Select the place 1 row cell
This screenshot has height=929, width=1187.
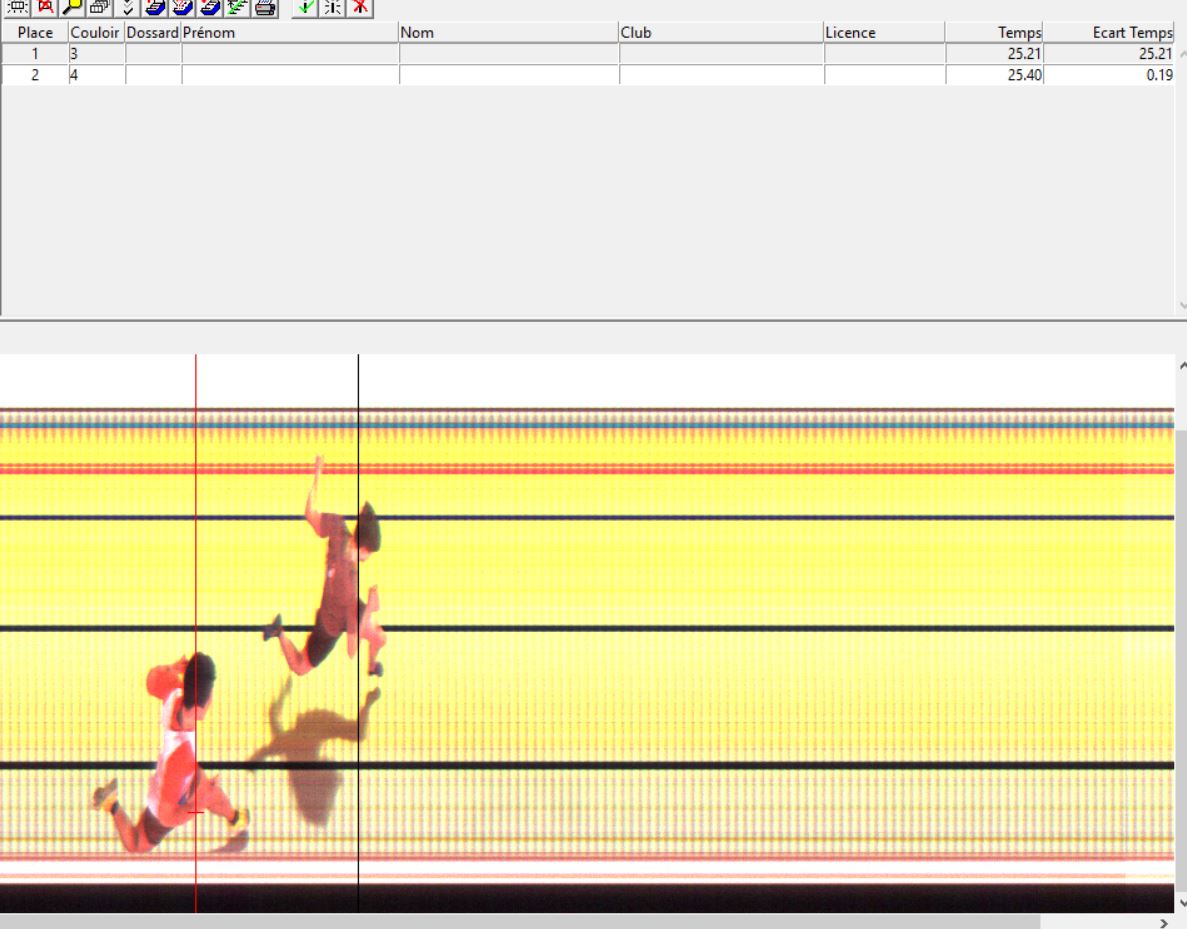coord(35,54)
